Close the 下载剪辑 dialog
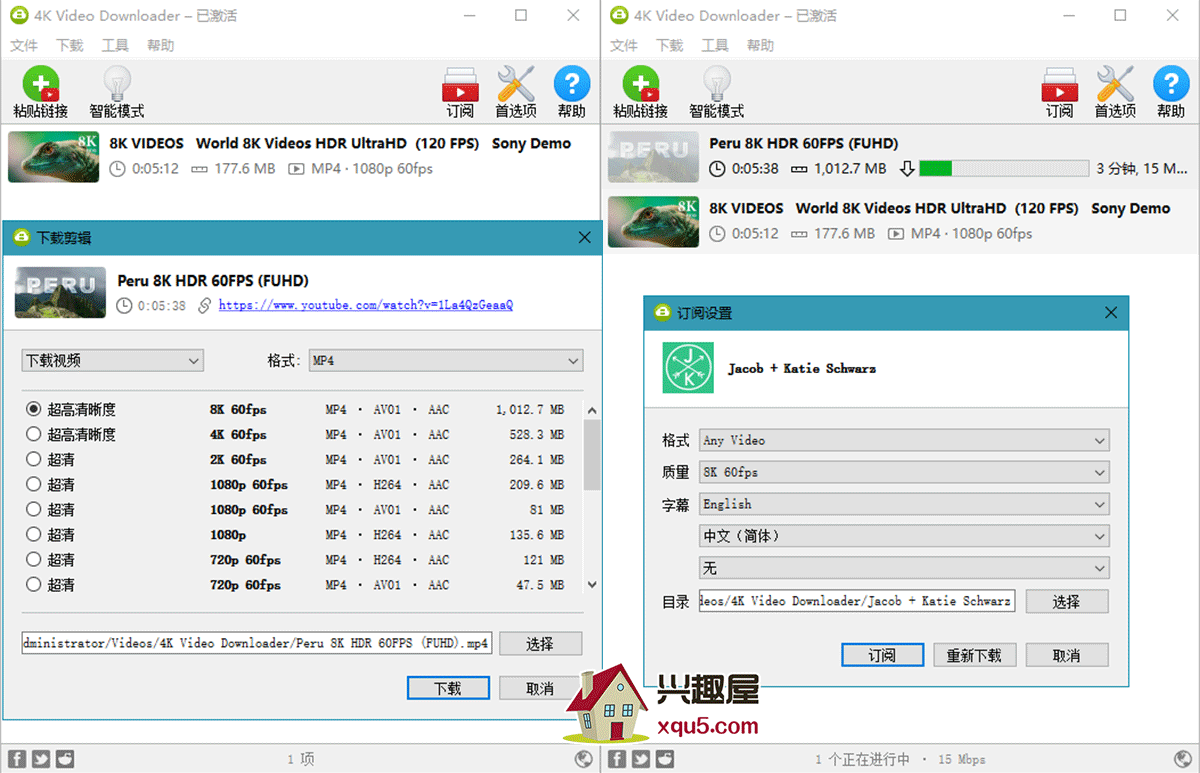 tap(585, 238)
